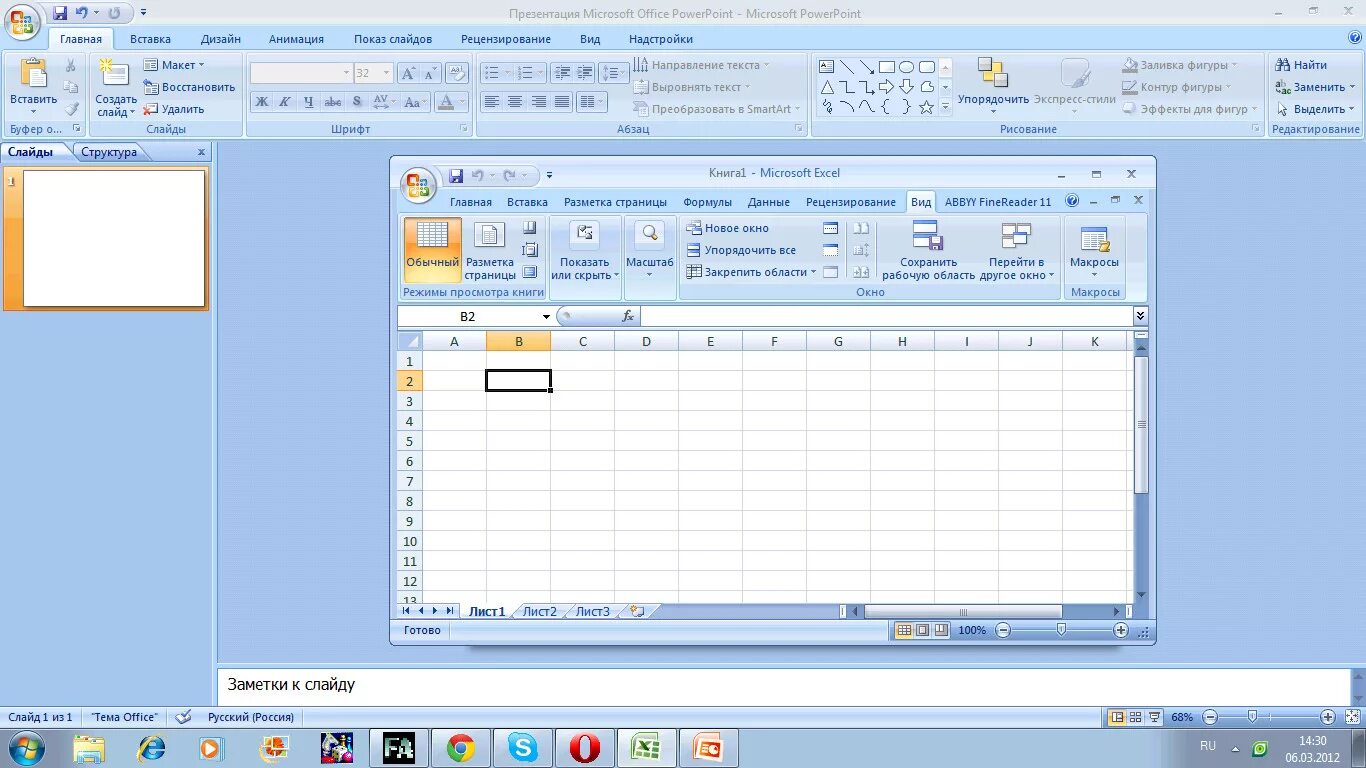Click Сохранить рабочую область in Excel
The height and width of the screenshot is (768, 1366).
pyautogui.click(x=928, y=250)
